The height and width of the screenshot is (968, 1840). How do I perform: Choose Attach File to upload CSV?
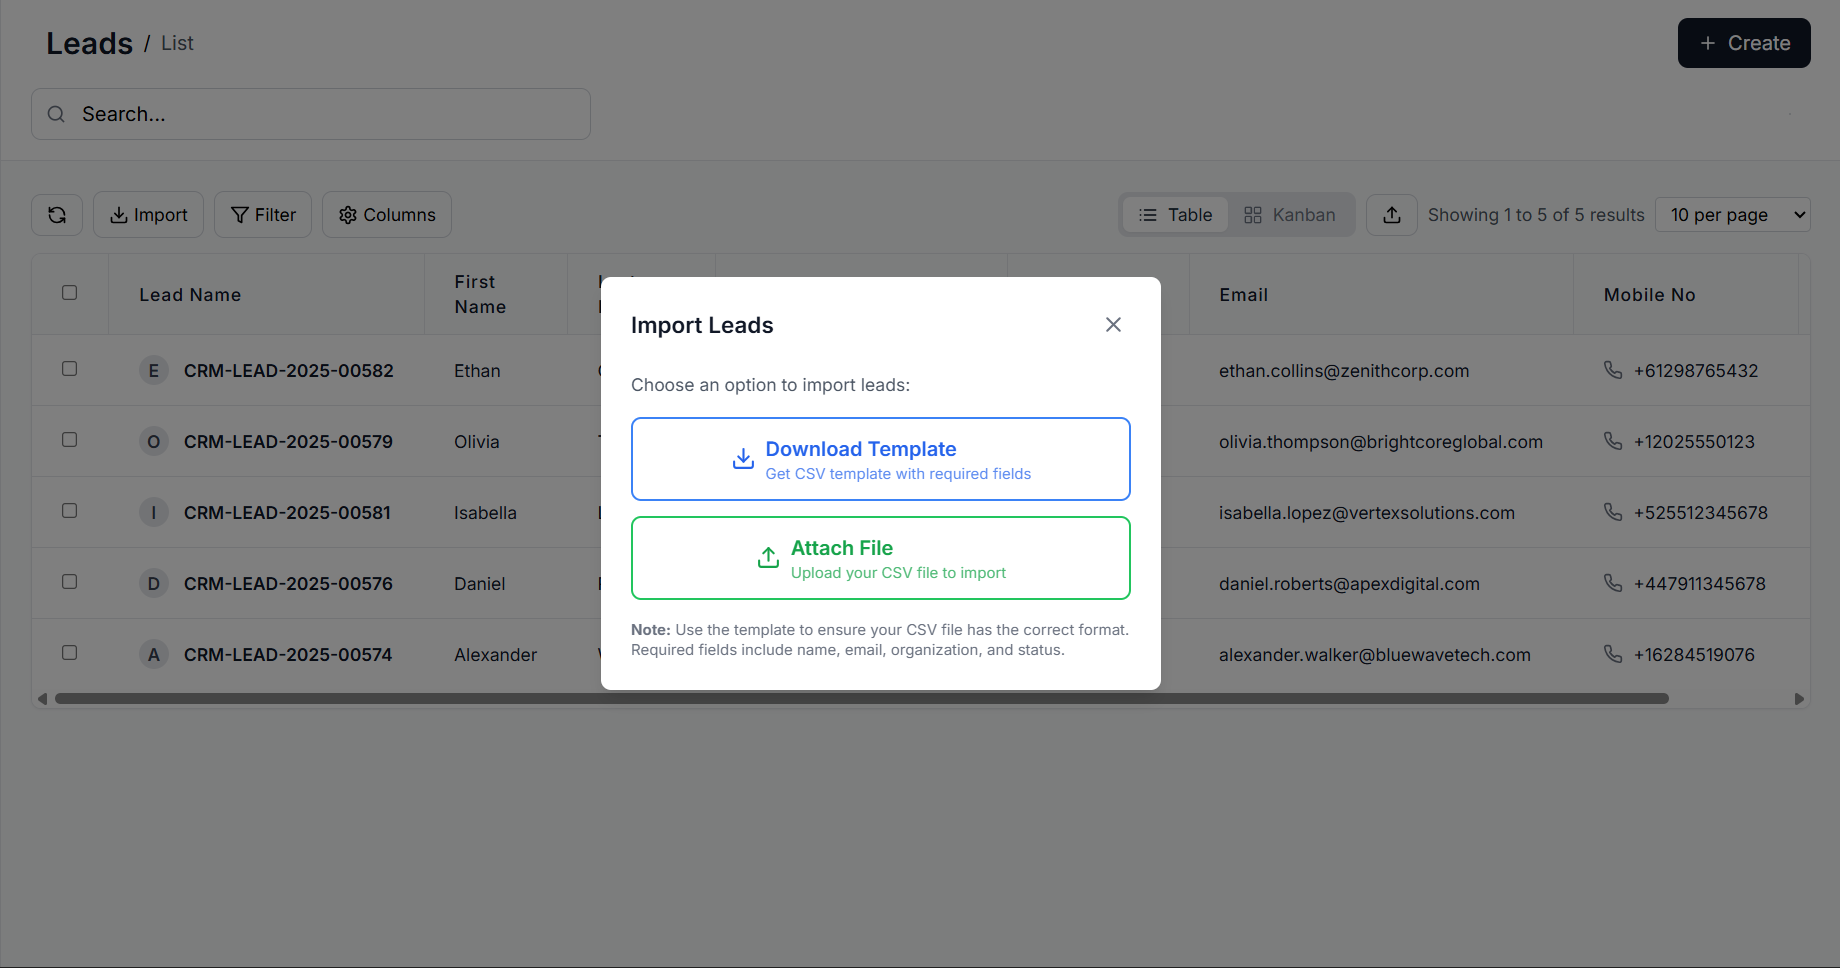pos(880,558)
